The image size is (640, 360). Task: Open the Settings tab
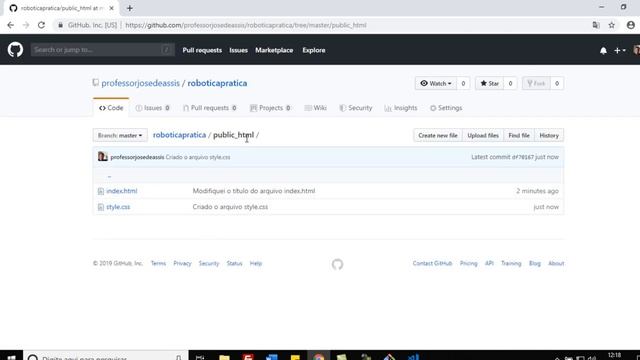(446, 108)
